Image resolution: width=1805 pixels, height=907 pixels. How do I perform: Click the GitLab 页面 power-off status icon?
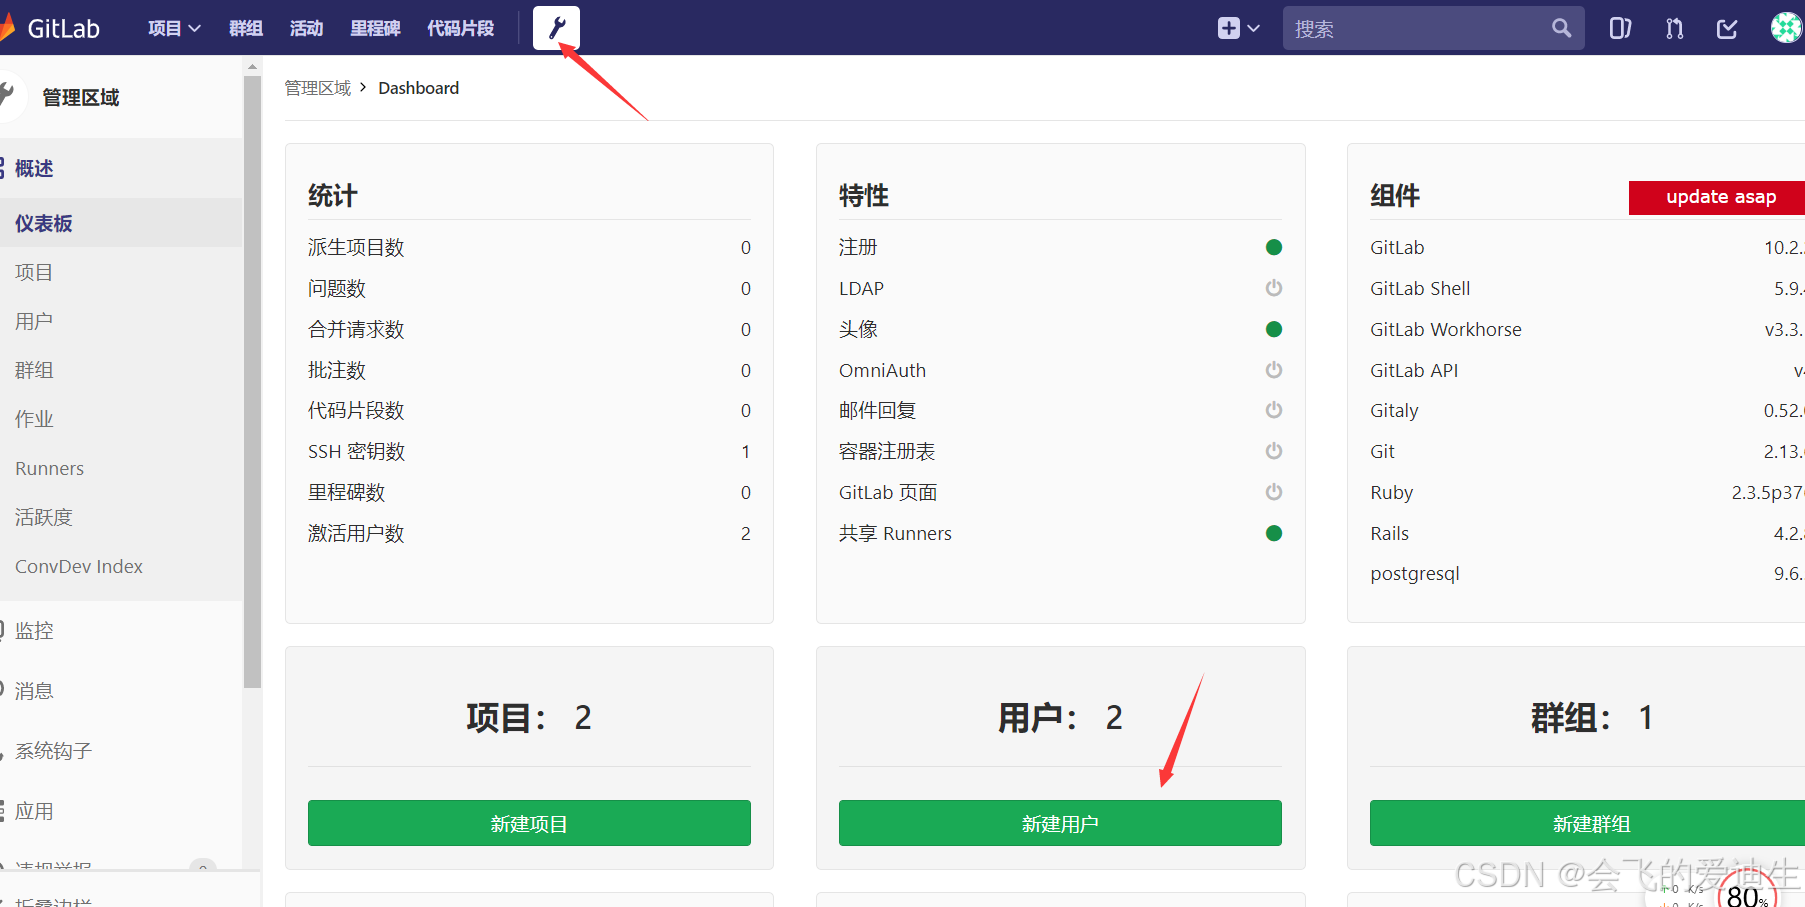(1274, 492)
